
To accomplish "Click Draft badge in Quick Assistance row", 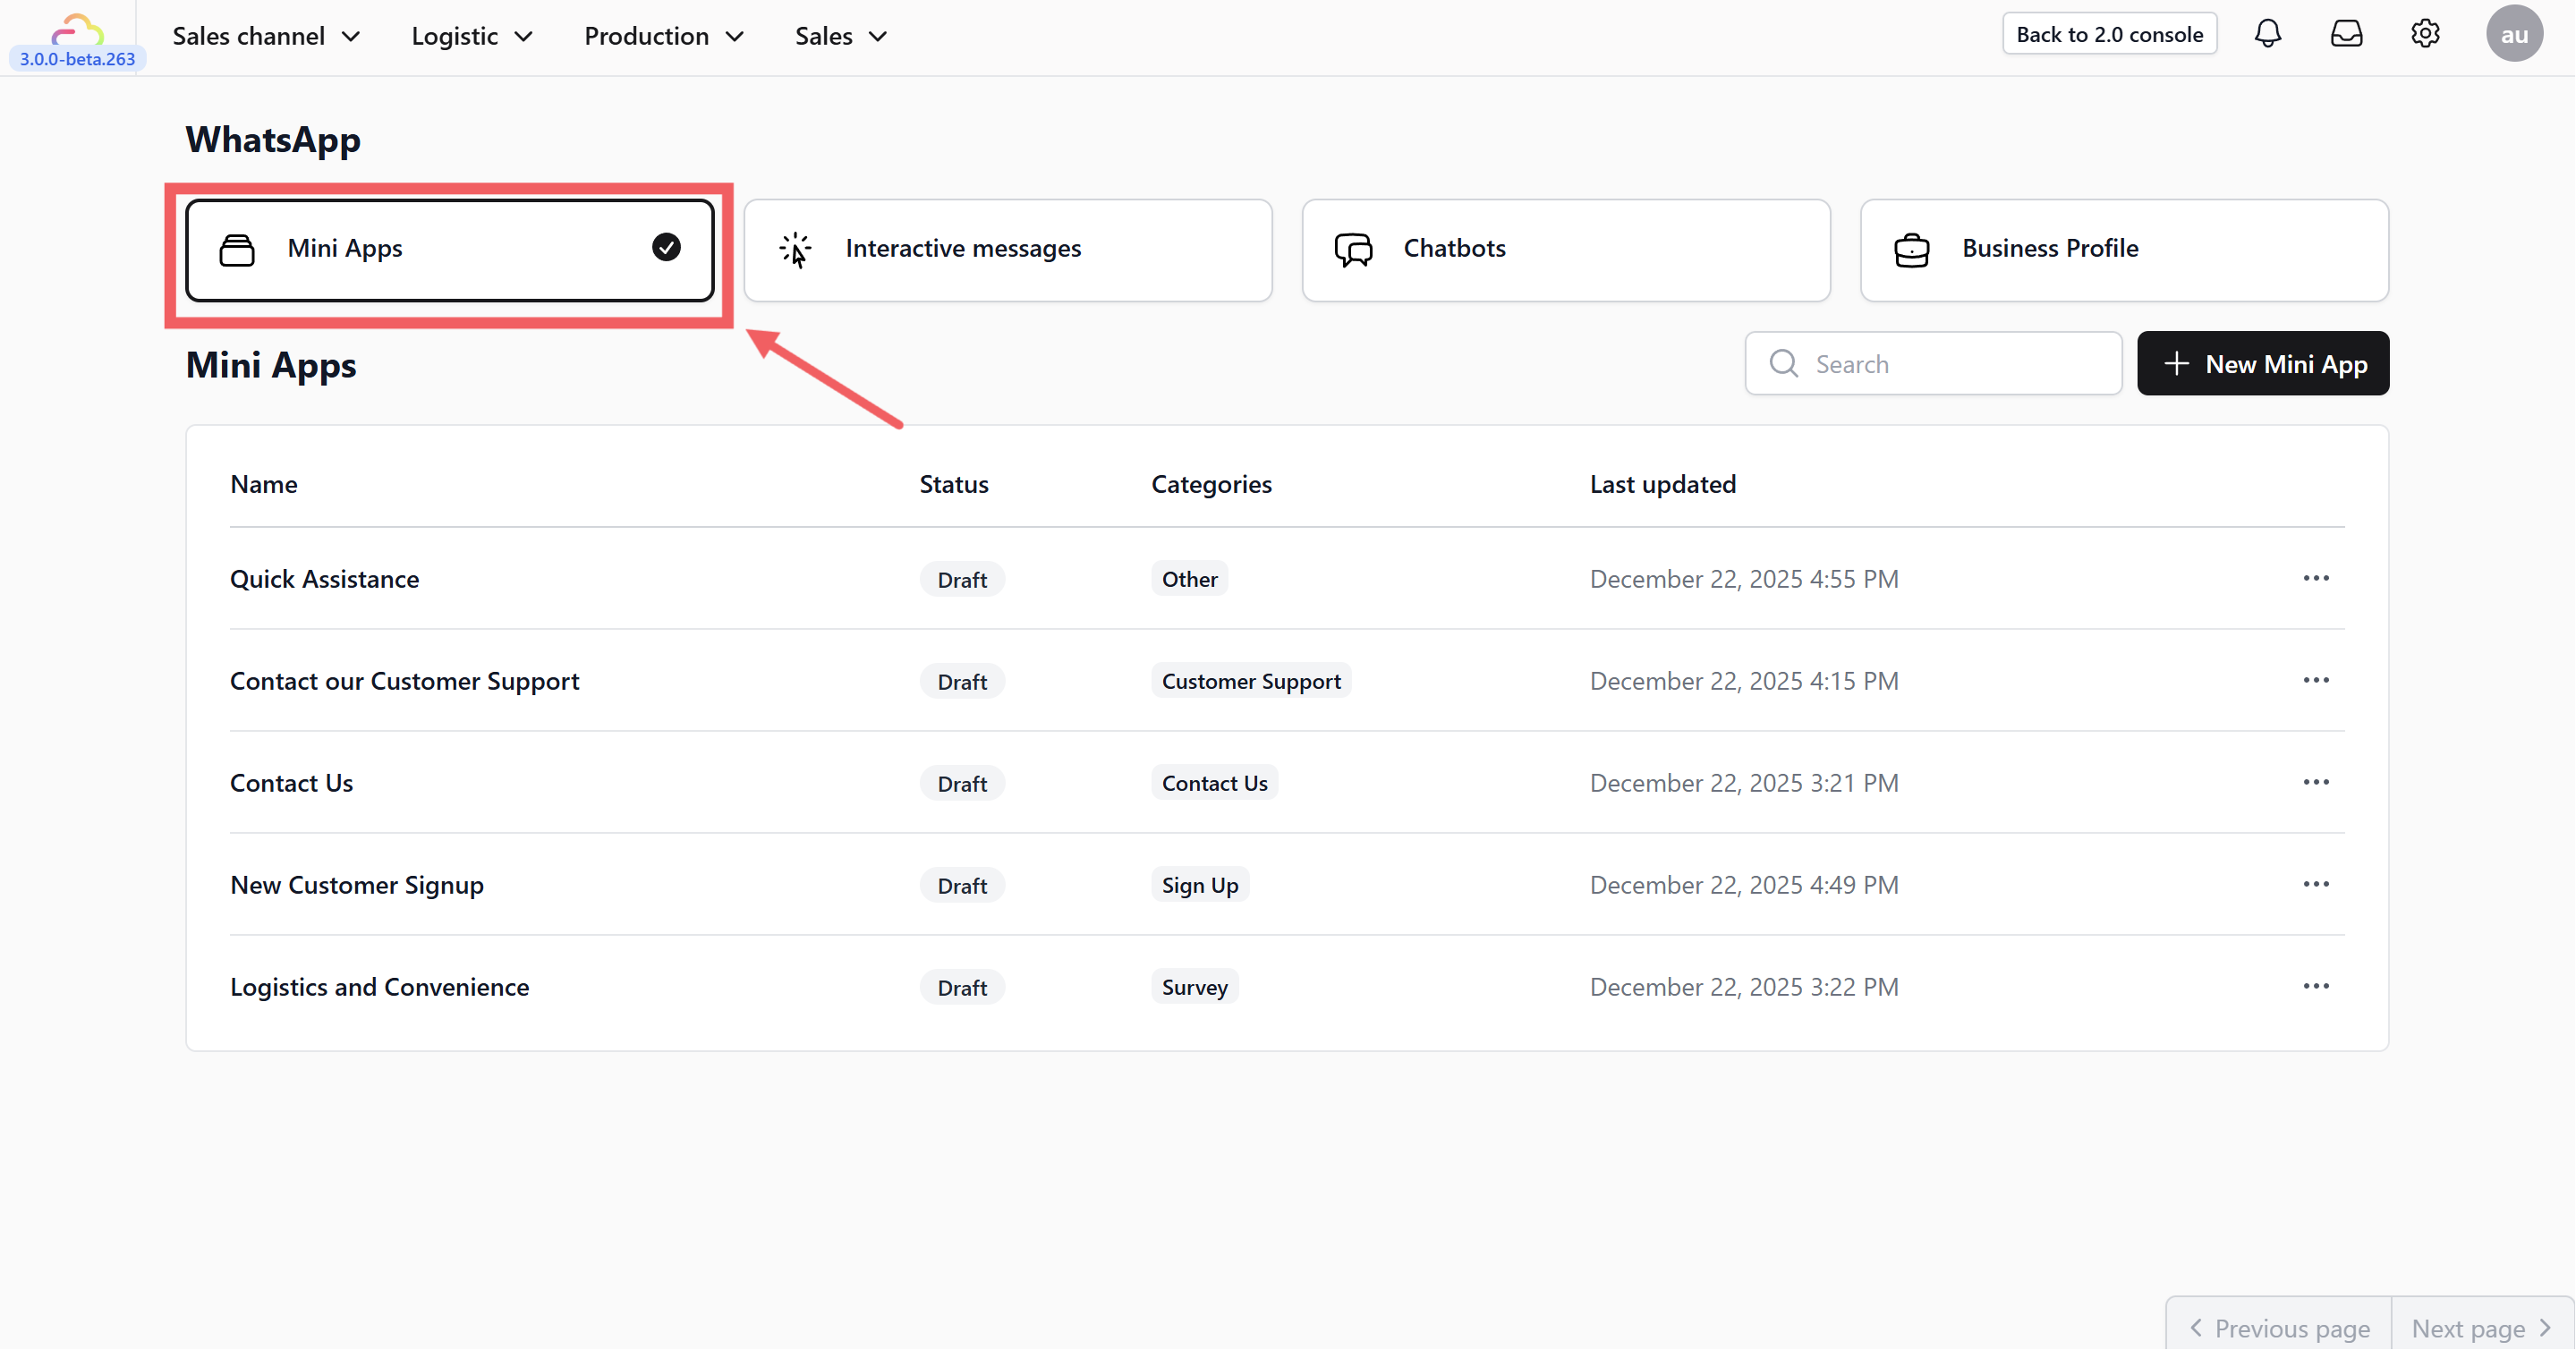I will tap(962, 580).
